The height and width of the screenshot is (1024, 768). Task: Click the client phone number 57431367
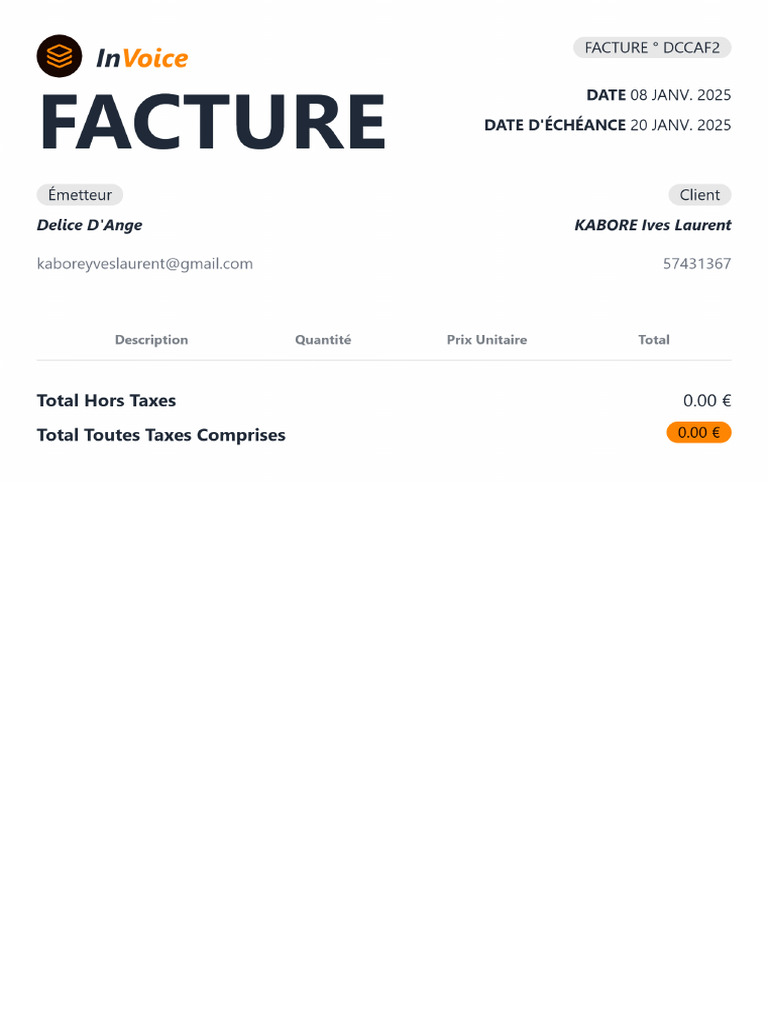pyautogui.click(x=697, y=264)
